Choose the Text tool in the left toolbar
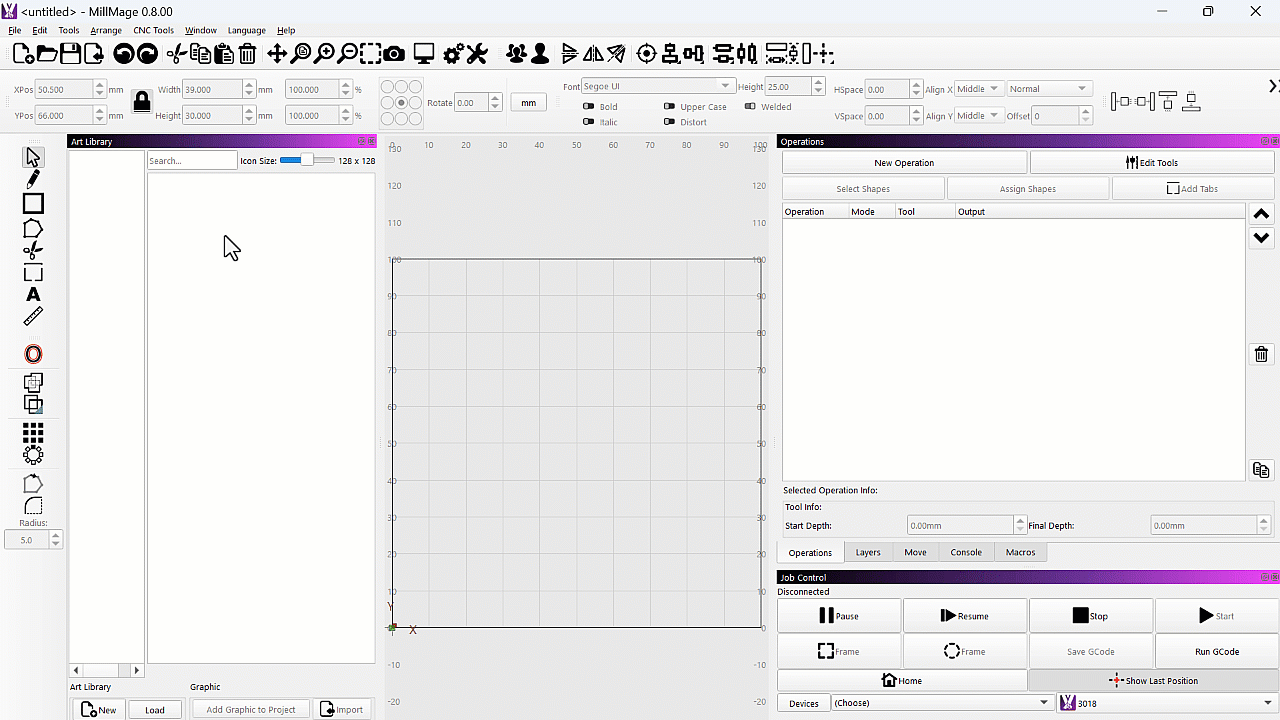Viewport: 1280px width, 720px height. (33, 294)
